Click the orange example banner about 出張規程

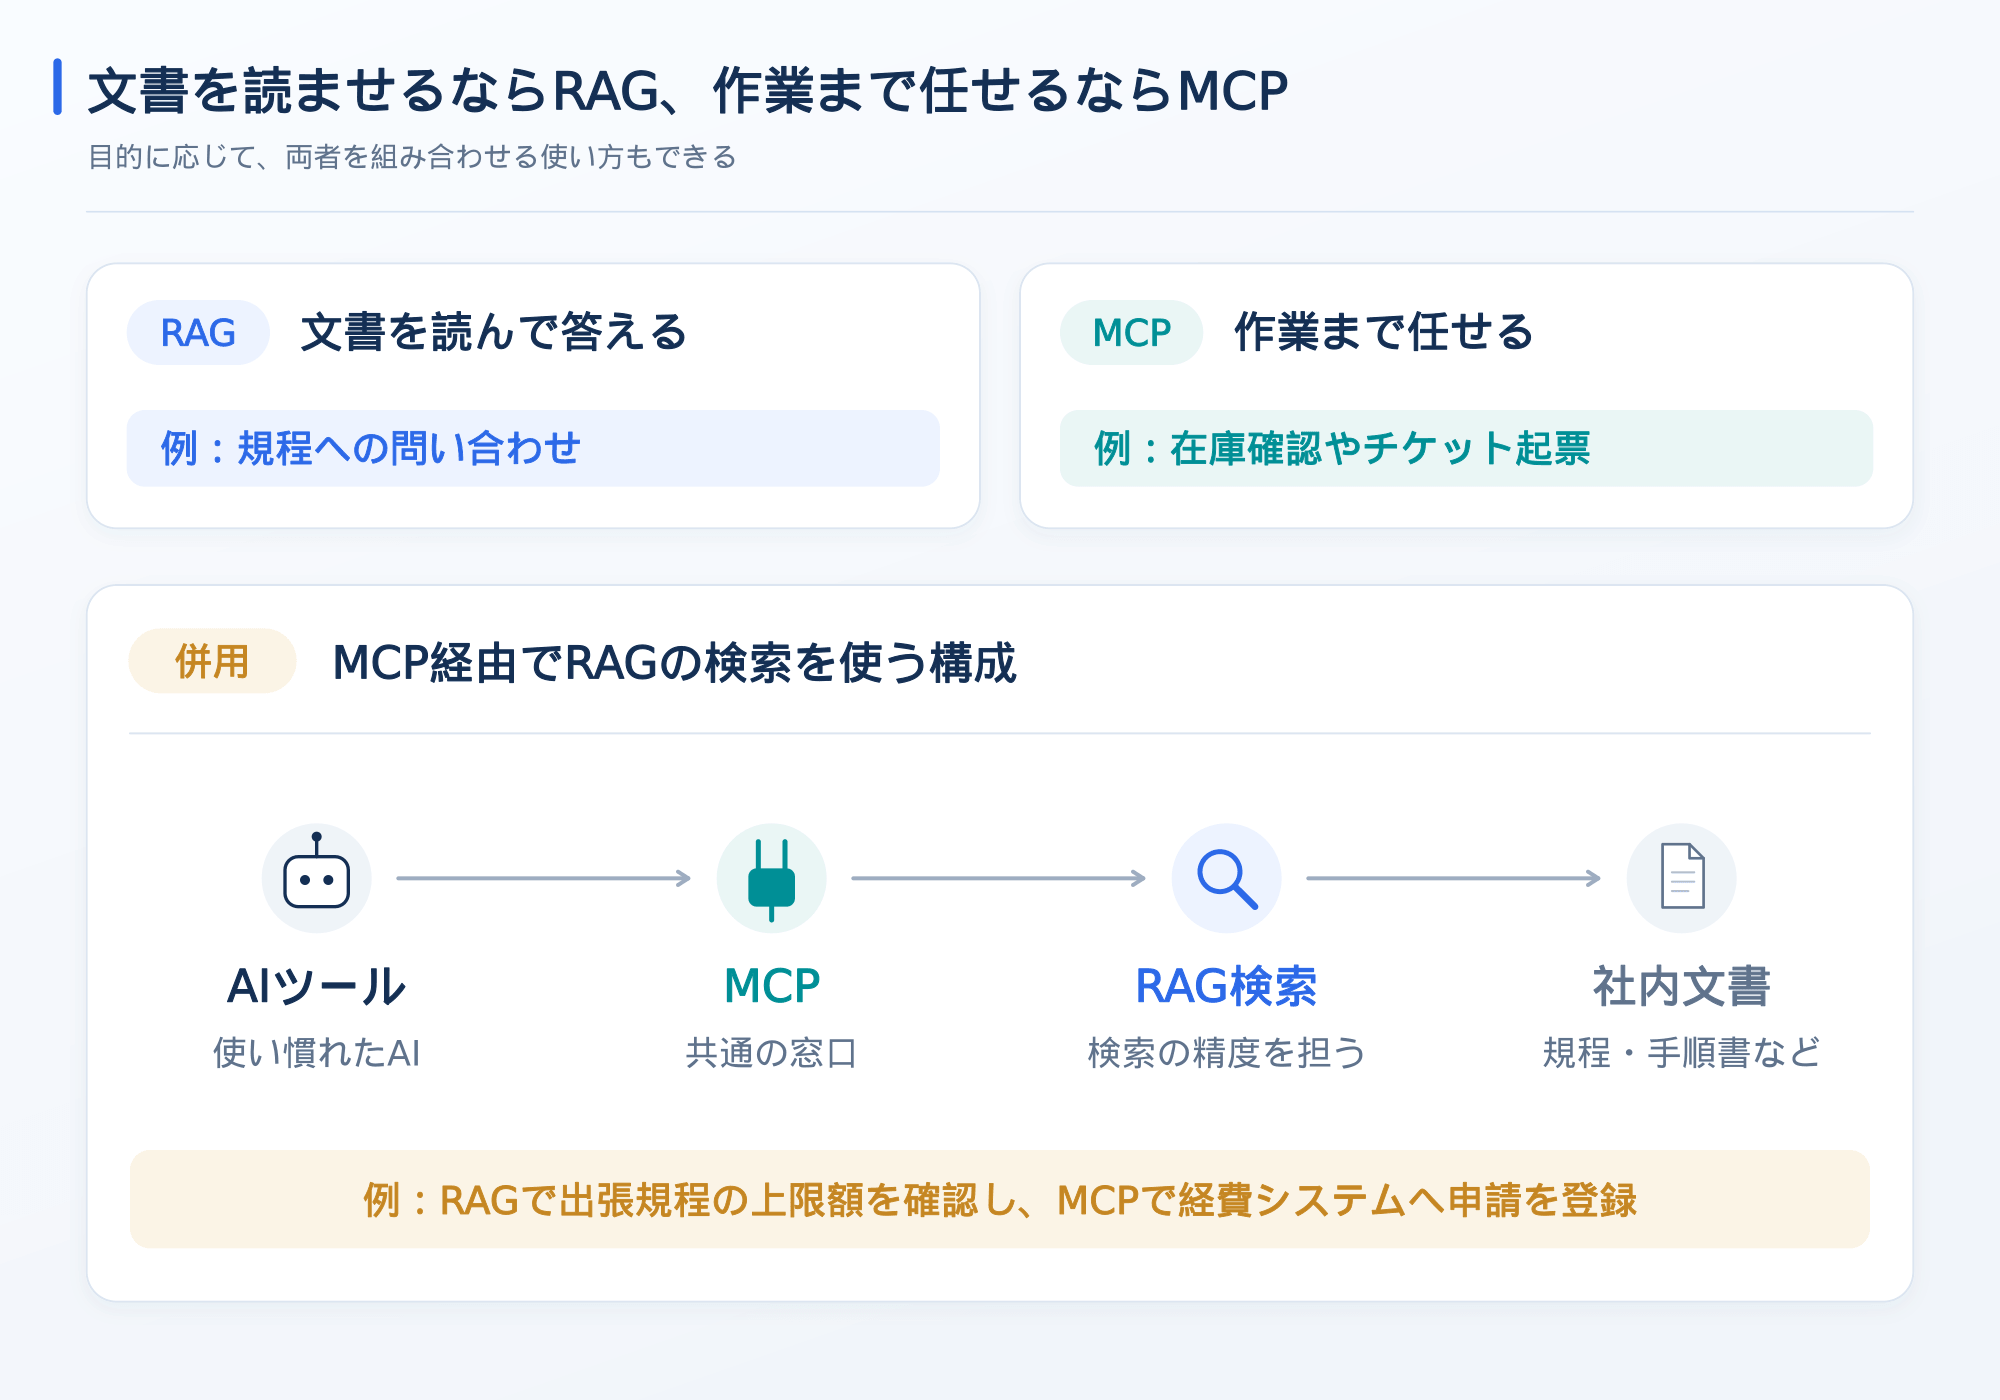click(x=1000, y=1199)
